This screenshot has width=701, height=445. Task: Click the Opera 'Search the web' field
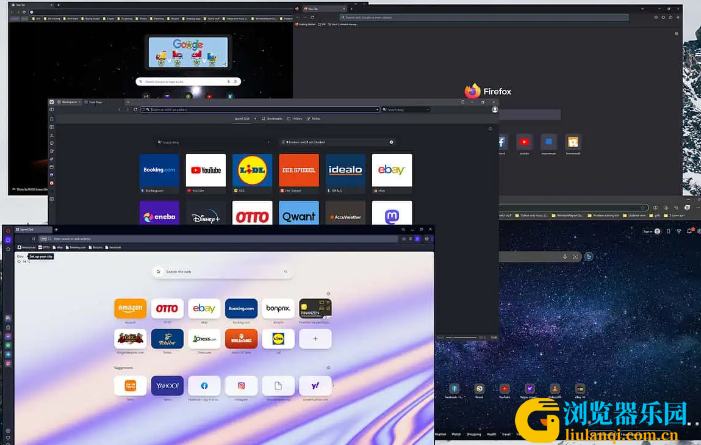pyautogui.click(x=223, y=271)
